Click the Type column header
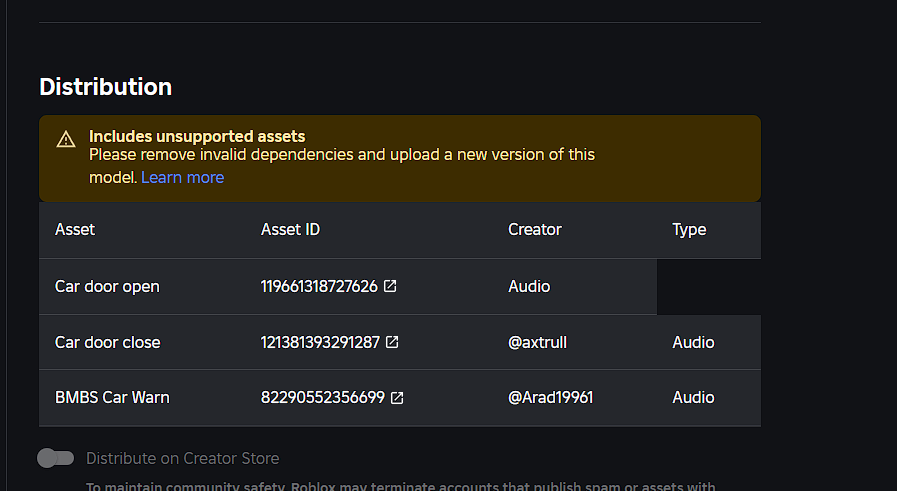 click(689, 230)
